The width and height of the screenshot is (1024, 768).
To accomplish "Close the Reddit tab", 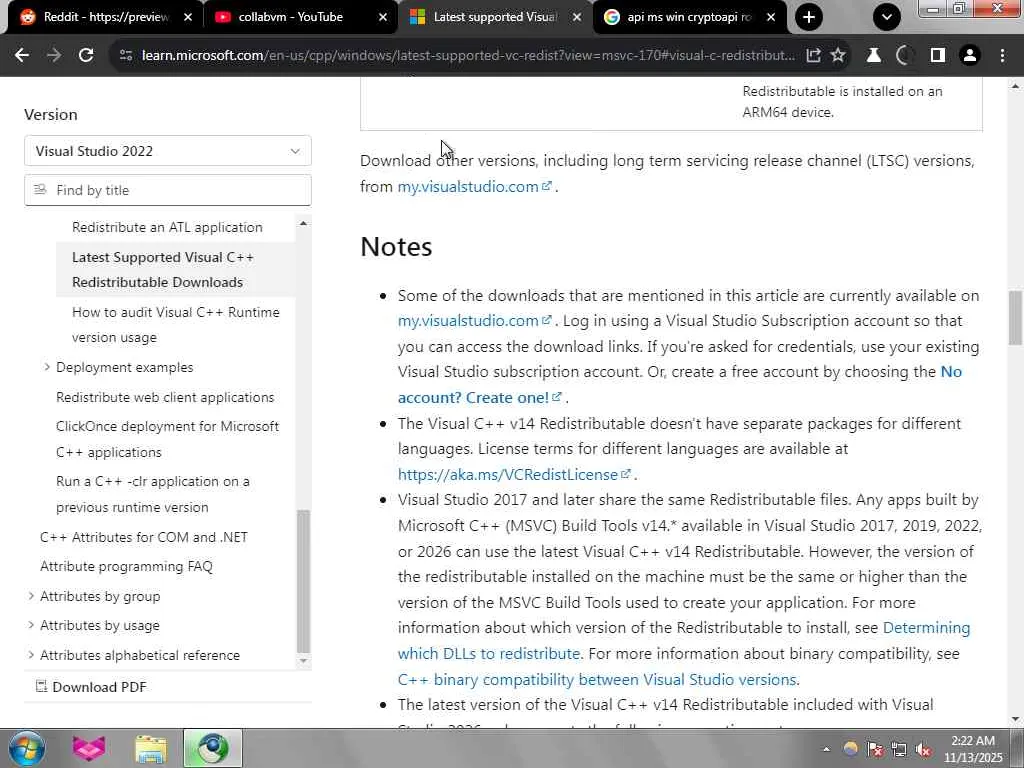I will point(188,18).
